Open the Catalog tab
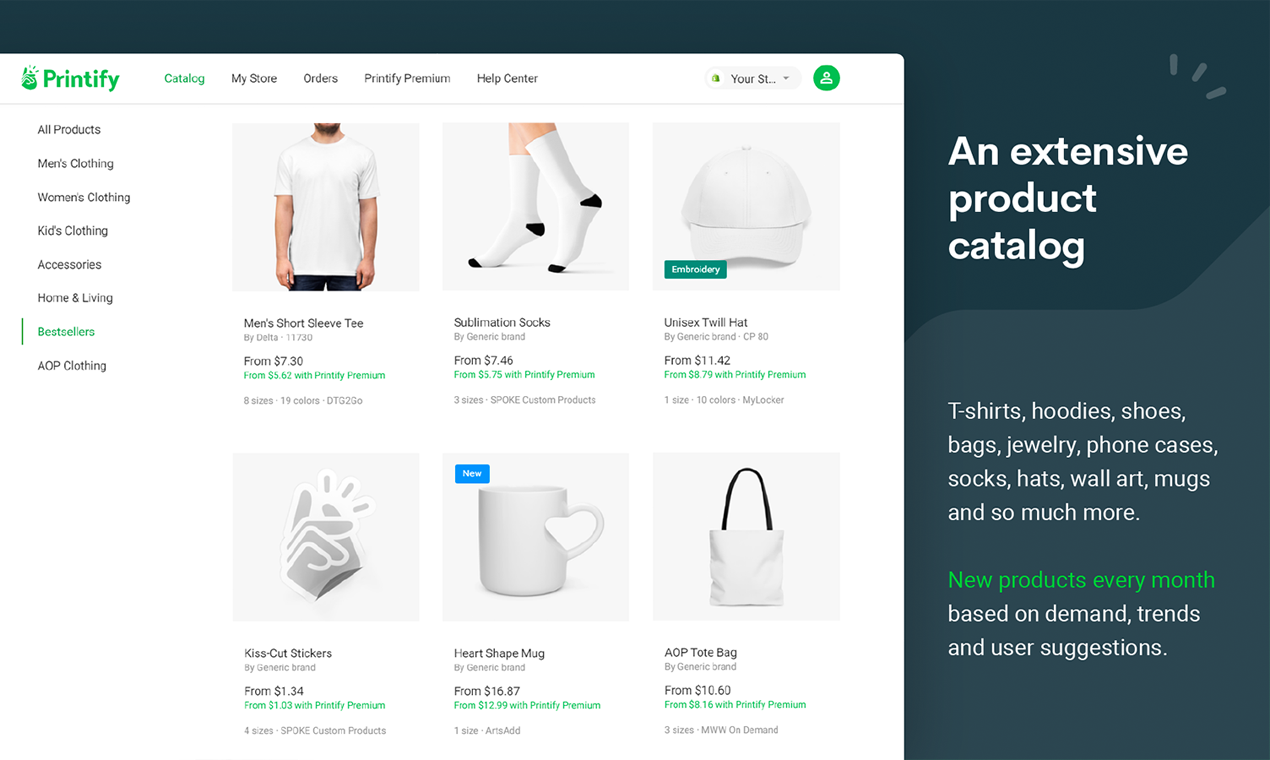The height and width of the screenshot is (760, 1270). (184, 78)
